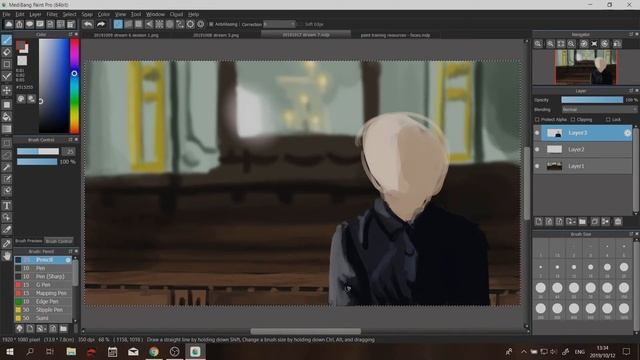Click the add brush icon under the brush list

[30, 329]
